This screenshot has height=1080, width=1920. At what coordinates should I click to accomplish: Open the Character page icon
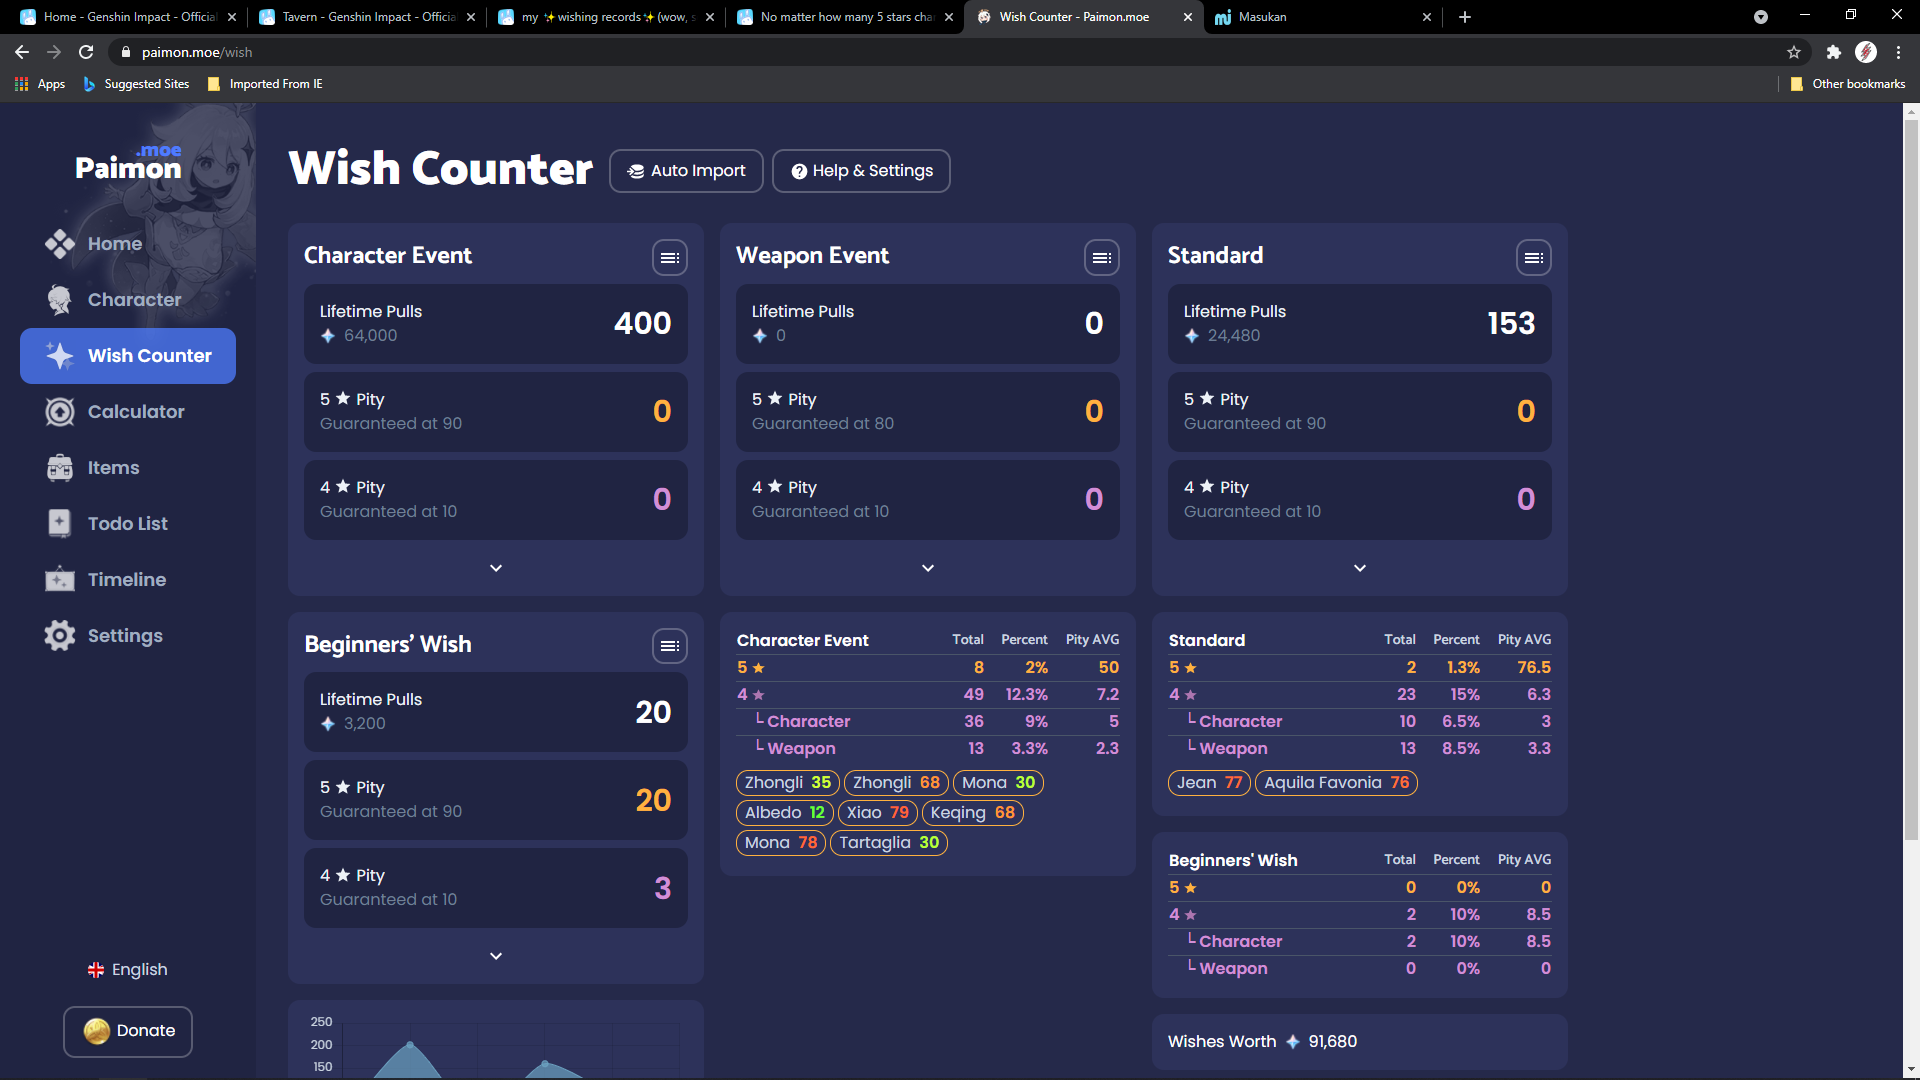coord(60,300)
